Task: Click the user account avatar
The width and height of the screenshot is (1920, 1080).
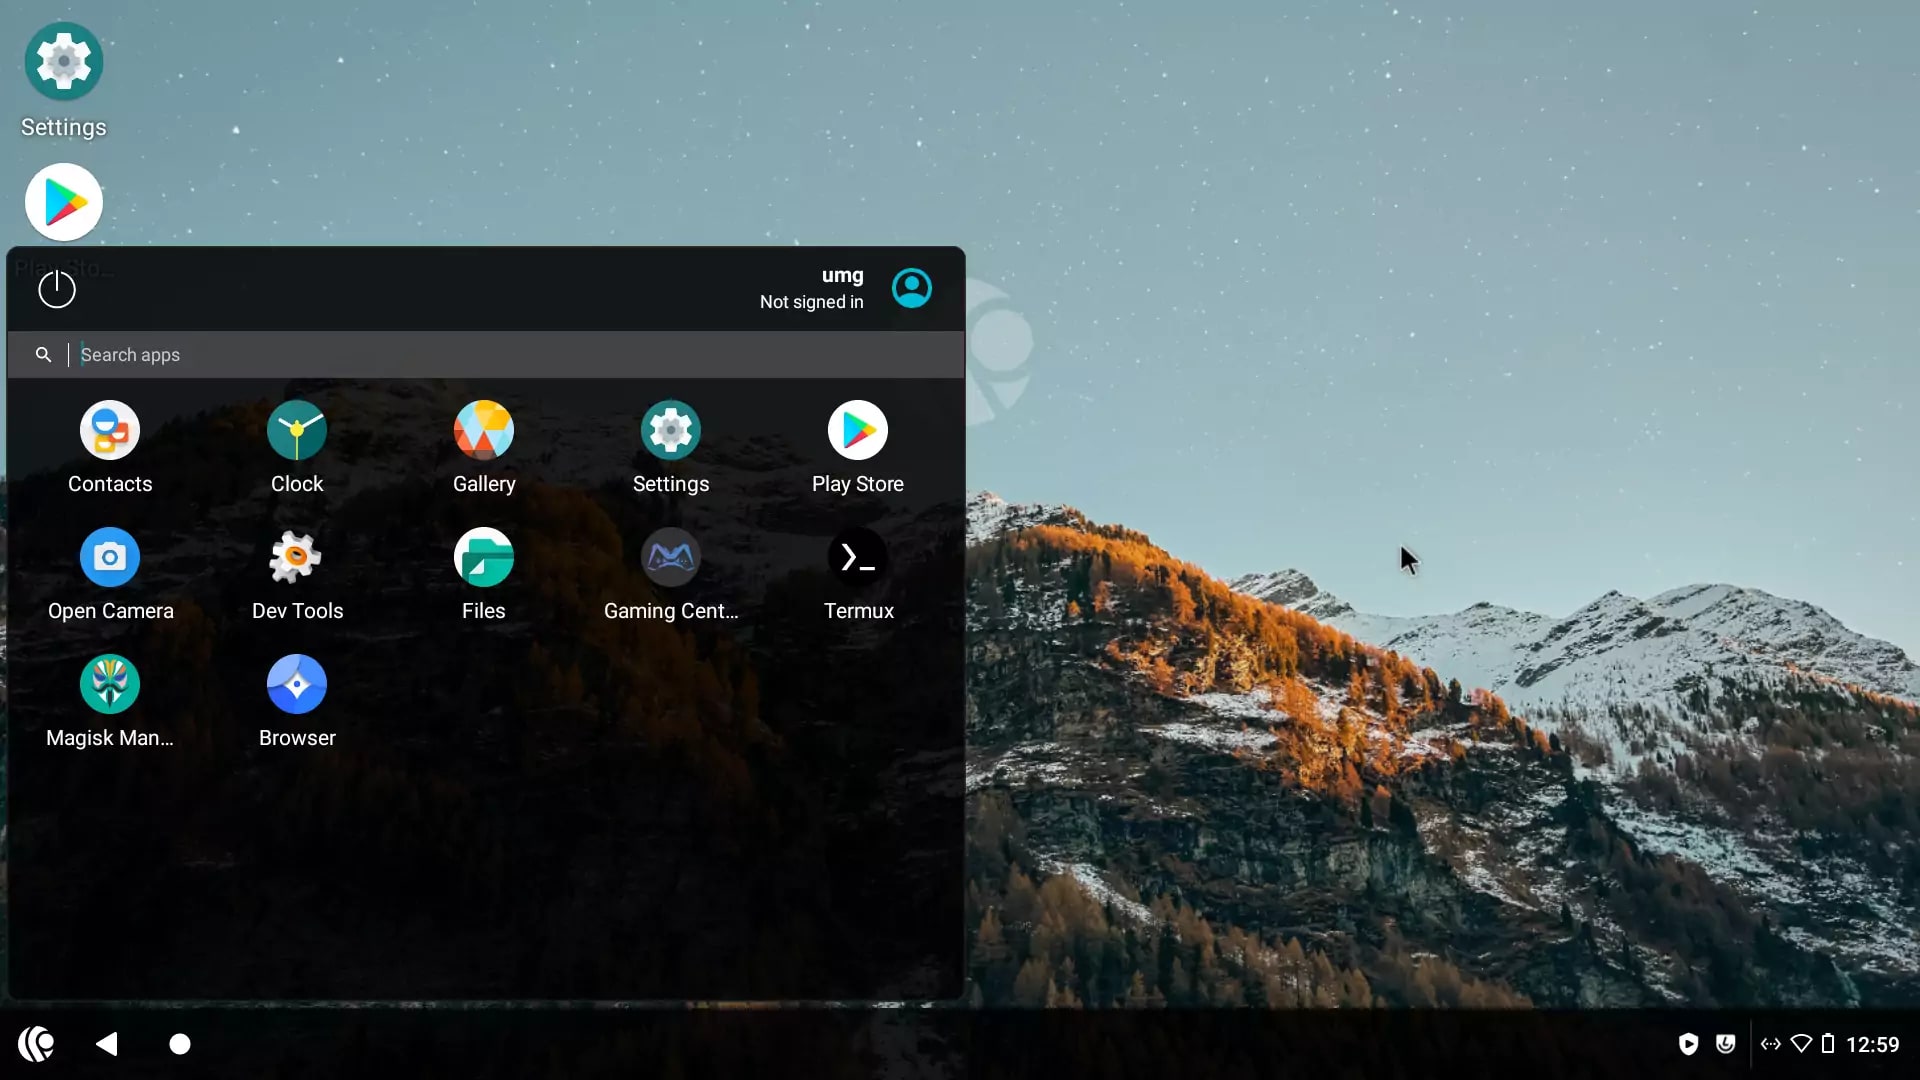Action: tap(911, 289)
